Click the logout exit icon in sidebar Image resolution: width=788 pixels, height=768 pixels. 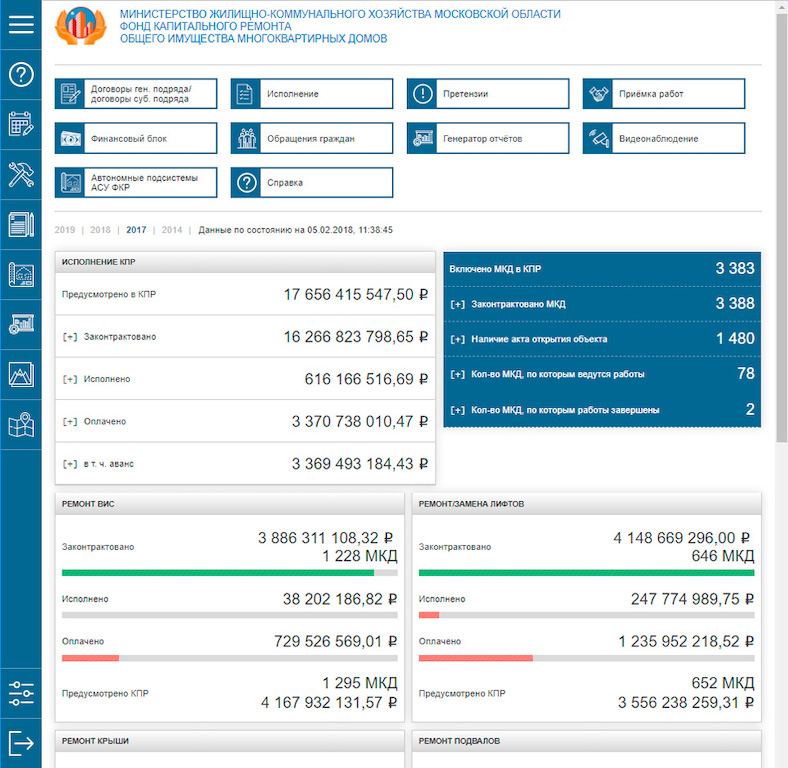tap(20, 743)
